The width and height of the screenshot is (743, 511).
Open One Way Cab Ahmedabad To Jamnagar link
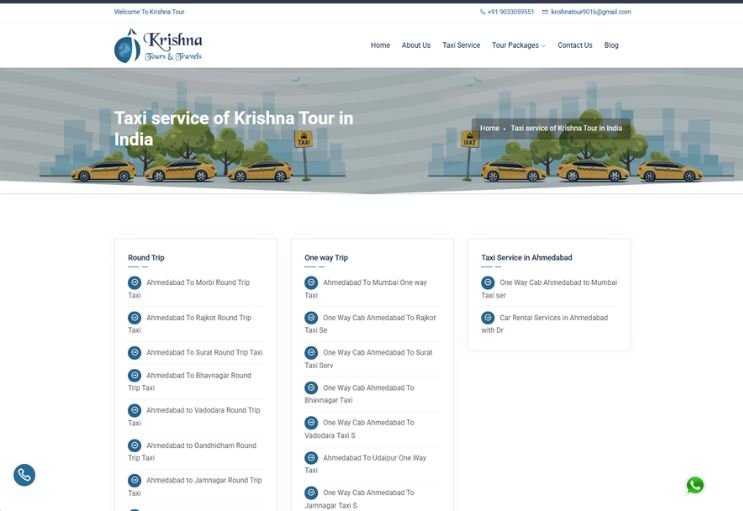click(360, 499)
